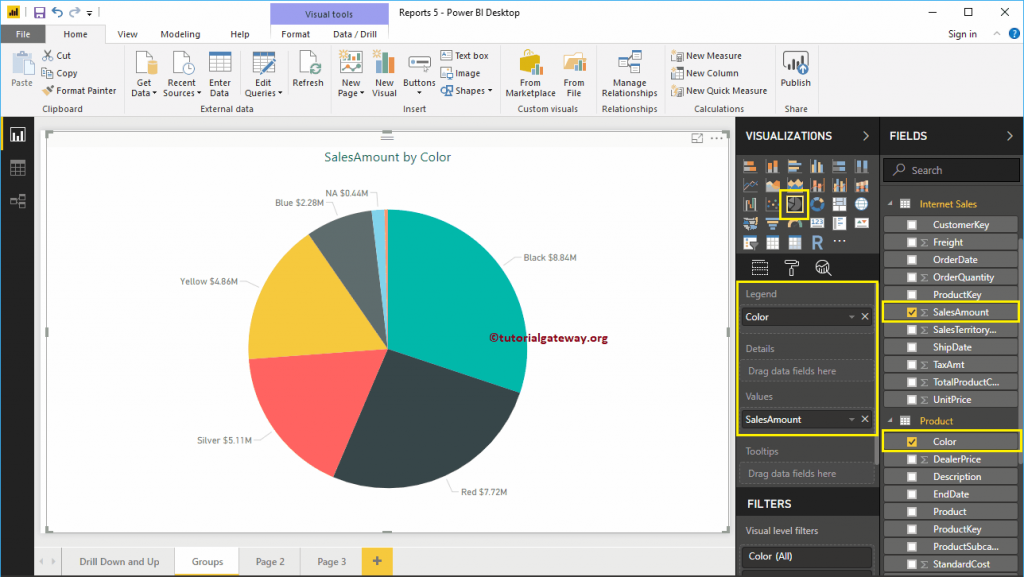
Task: Collapse the Internet Sales table
Action: (890, 204)
